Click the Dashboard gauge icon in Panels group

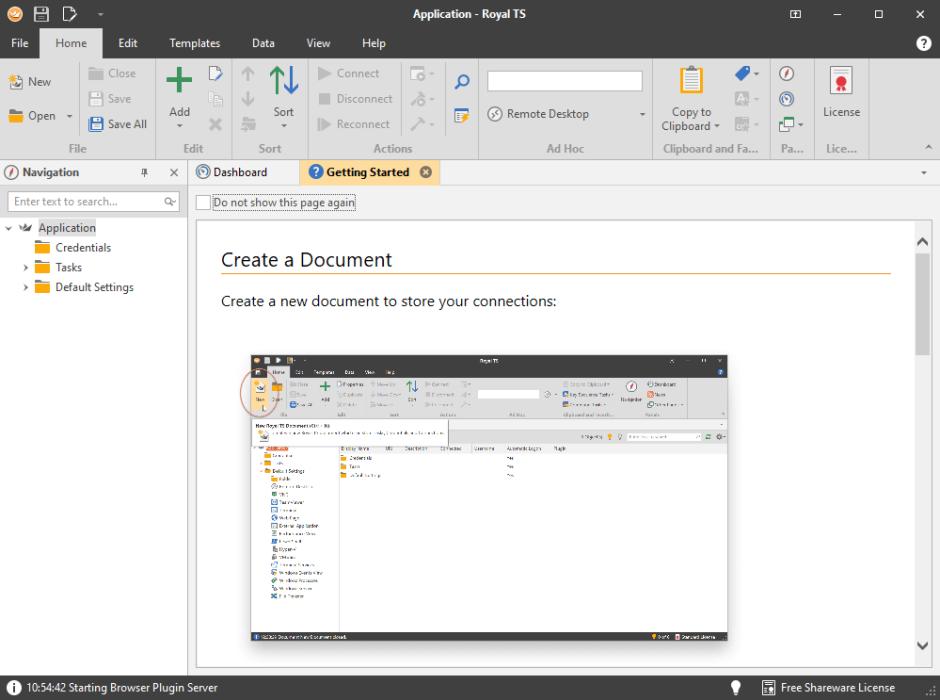pos(787,98)
